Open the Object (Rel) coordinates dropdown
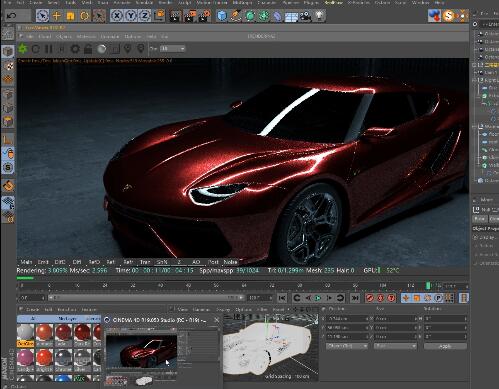 347,346
